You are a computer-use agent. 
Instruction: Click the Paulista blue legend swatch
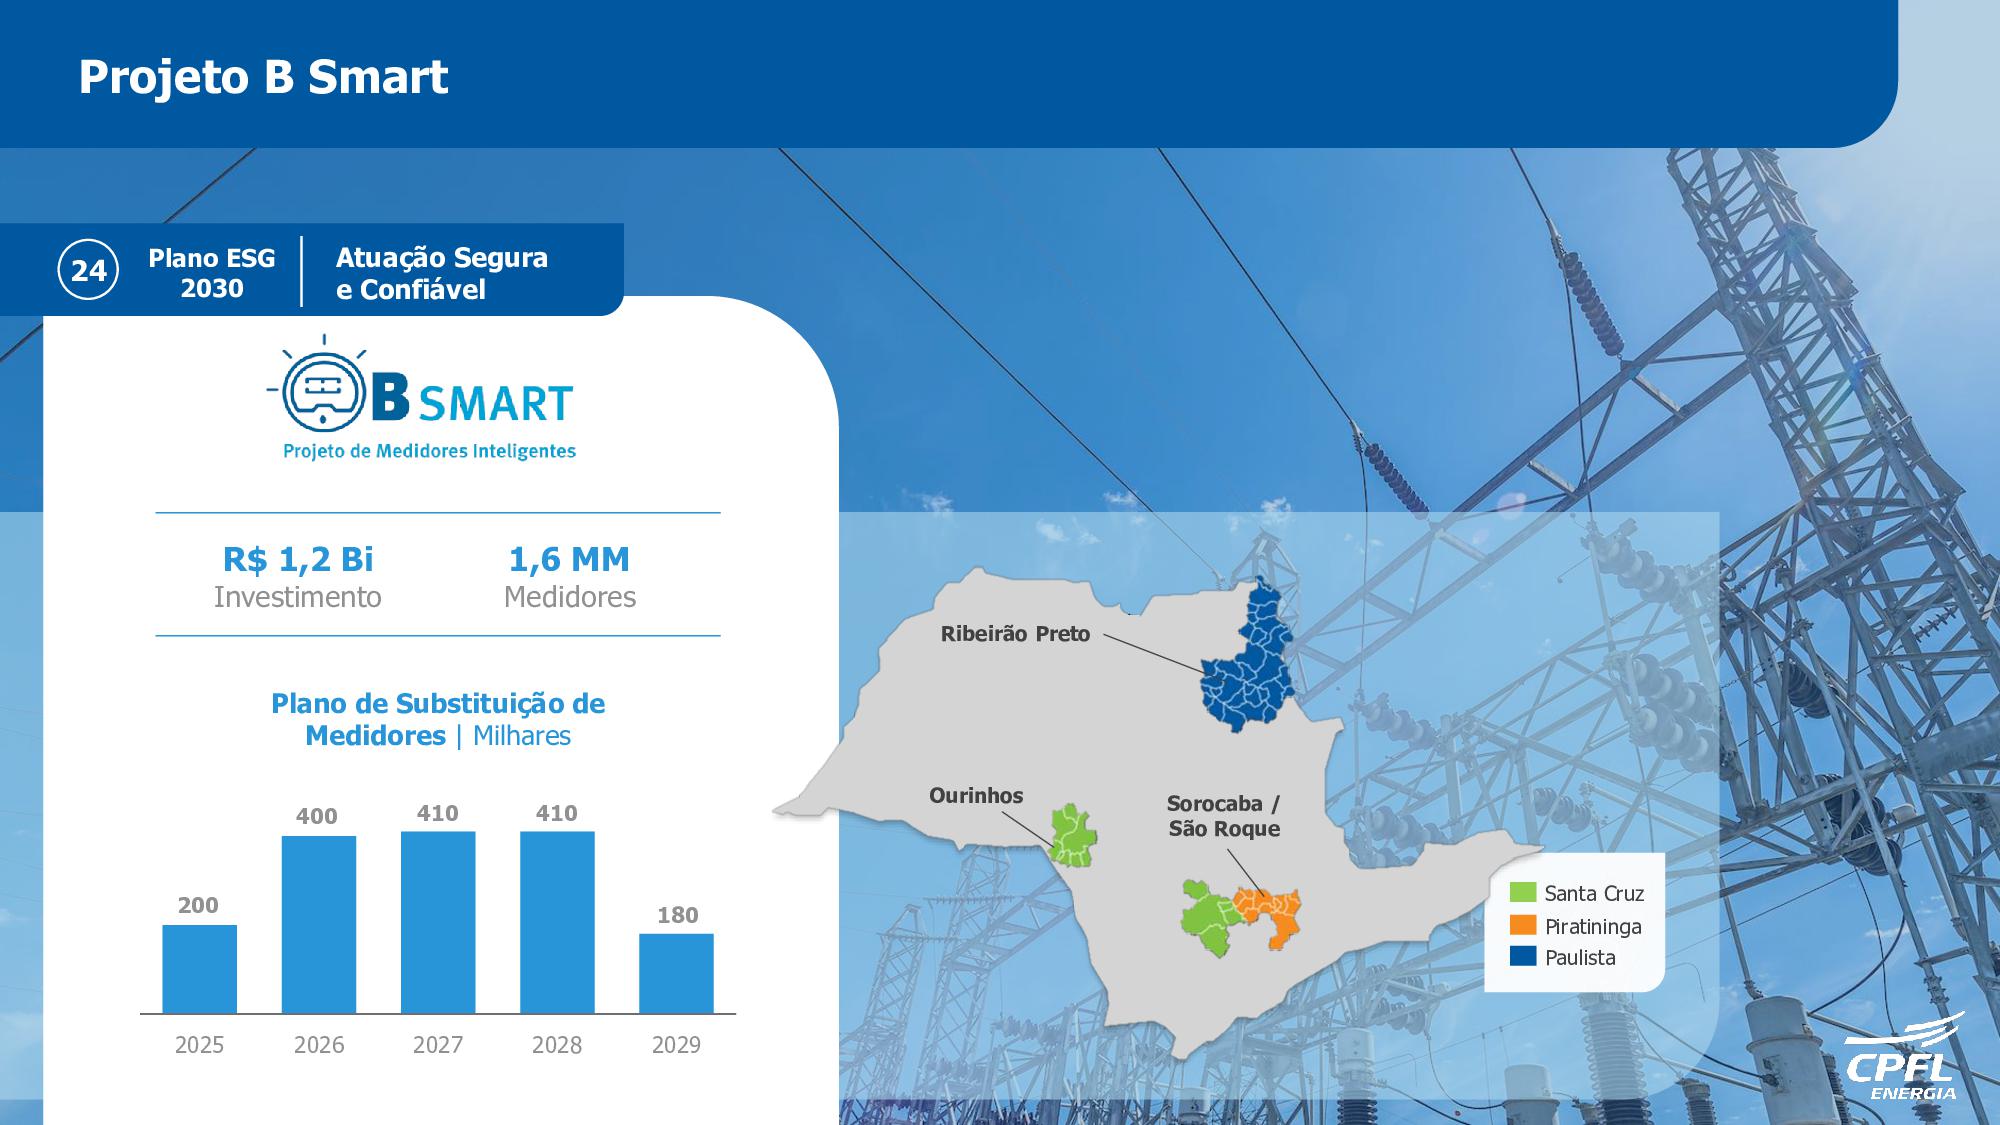[1522, 957]
